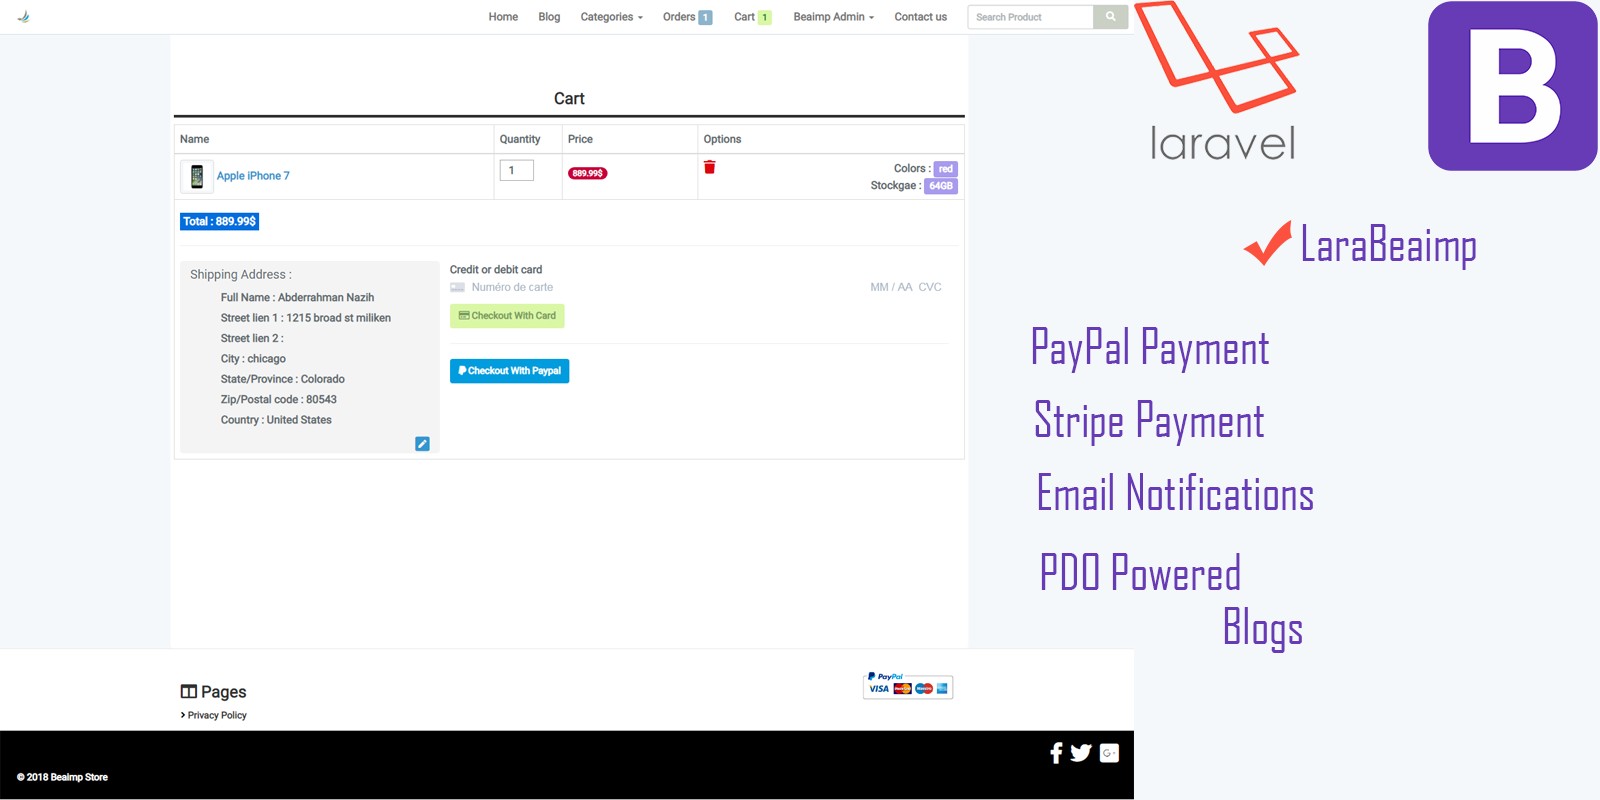Click the red color badge
Image resolution: width=1600 pixels, height=800 pixels.
click(x=946, y=169)
